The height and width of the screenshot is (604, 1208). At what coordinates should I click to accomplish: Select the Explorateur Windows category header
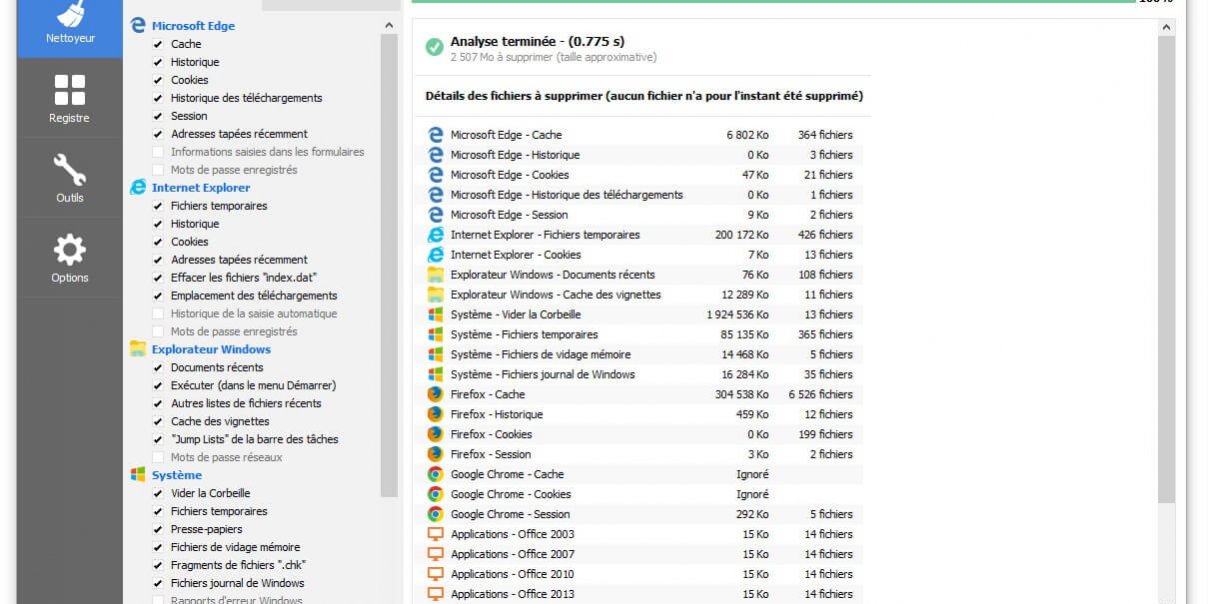pos(211,349)
